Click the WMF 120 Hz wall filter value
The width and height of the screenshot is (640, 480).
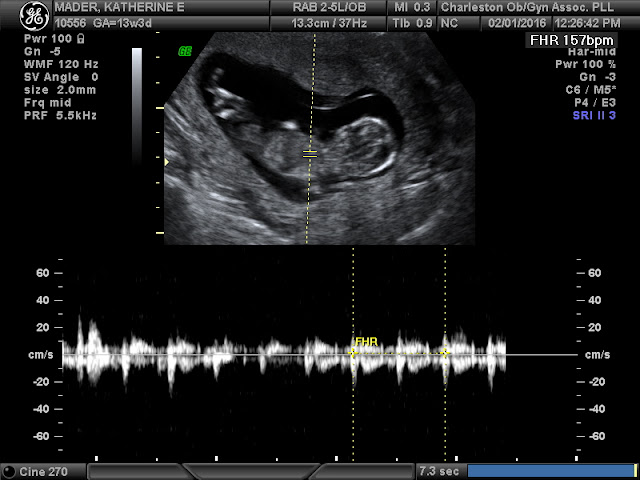coord(61,64)
